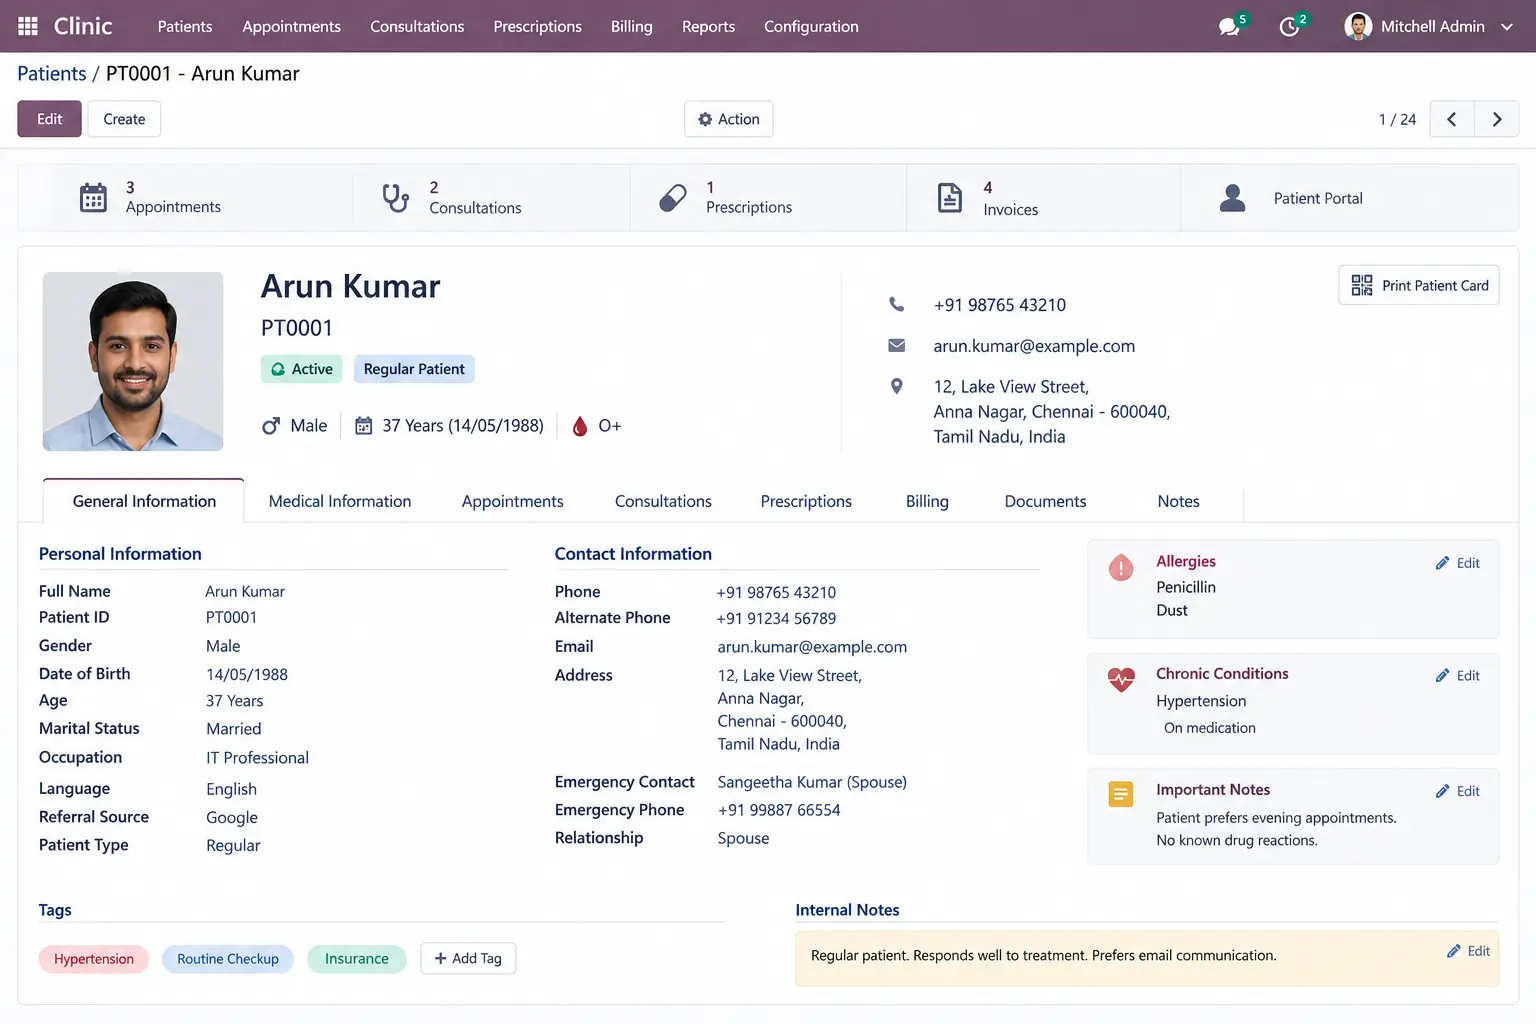The height and width of the screenshot is (1024, 1536).
Task: Click the Insurance tag
Action: 357,959
